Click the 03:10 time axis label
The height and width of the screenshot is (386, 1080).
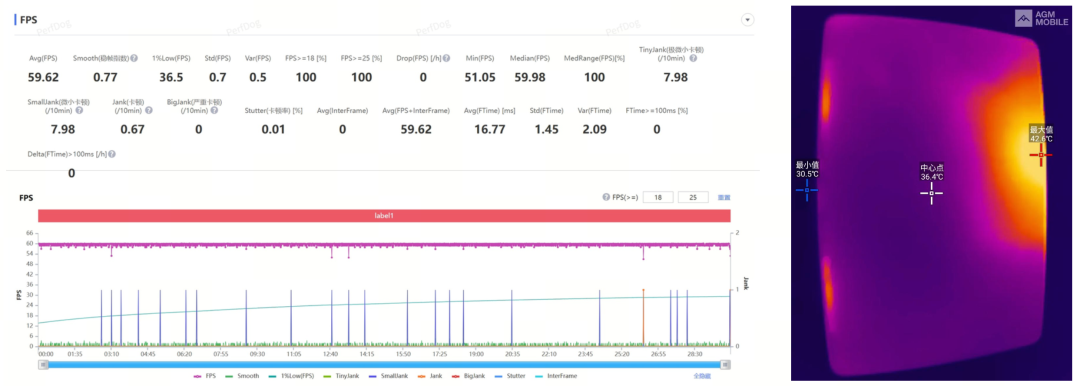111,354
